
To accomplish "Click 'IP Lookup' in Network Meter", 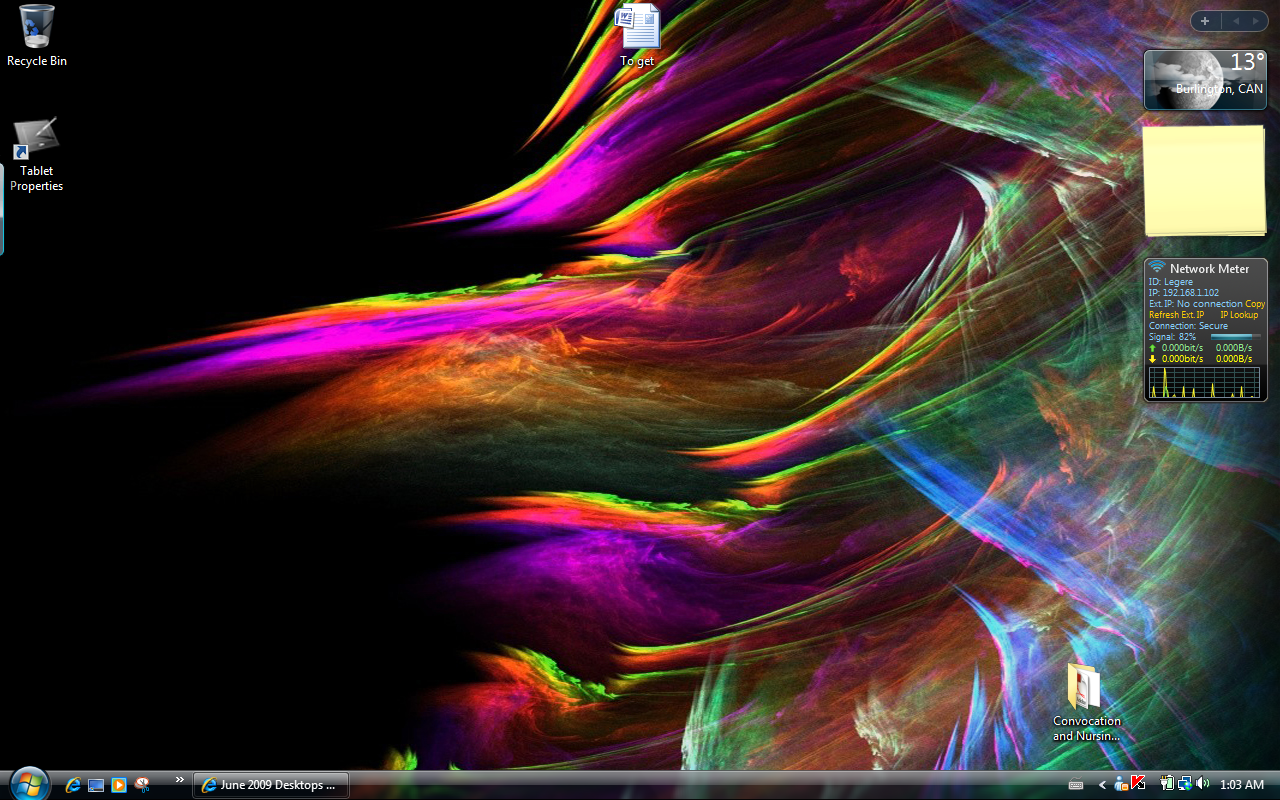I will (1239, 315).
